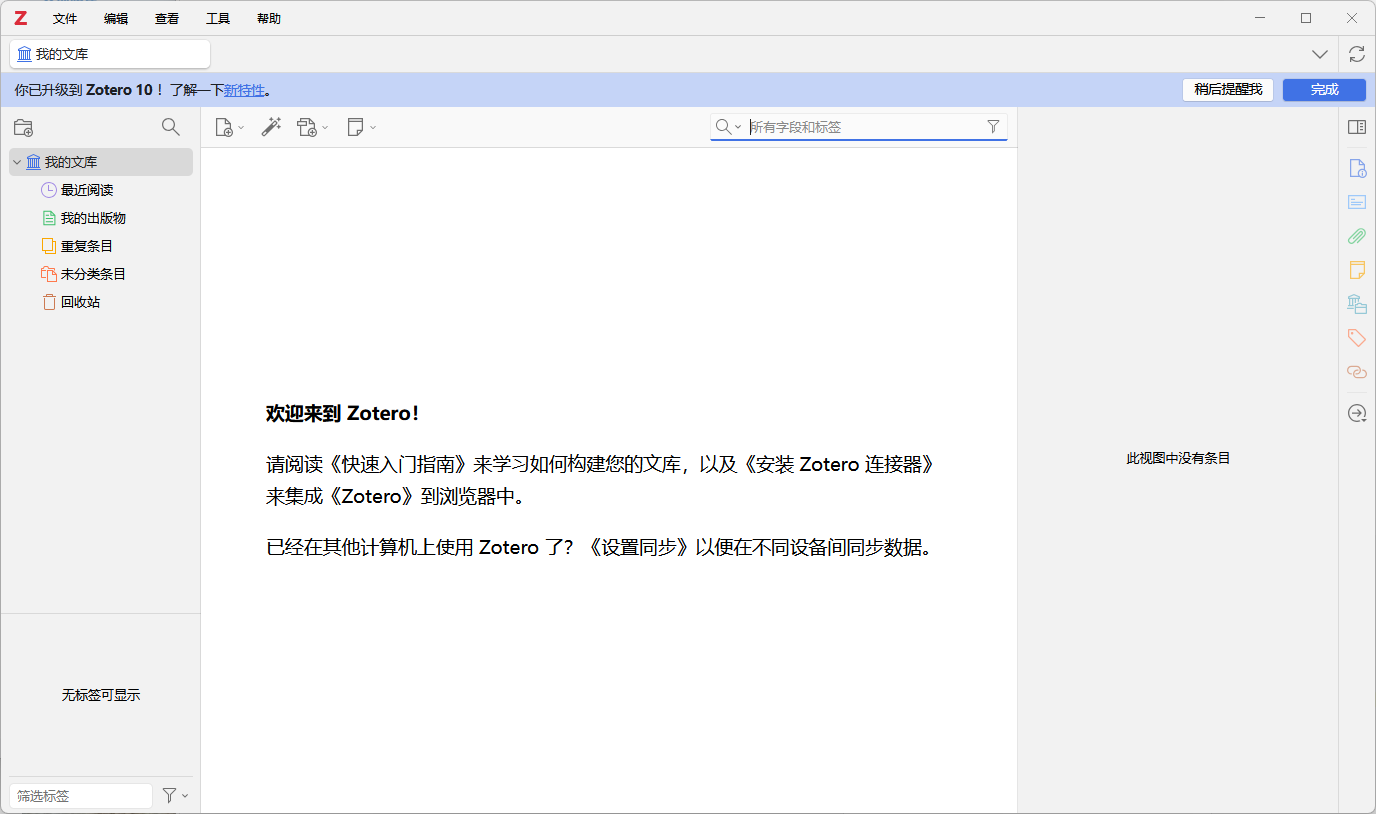
Task: Open the 帮助 menu
Action: pyautogui.click(x=269, y=18)
